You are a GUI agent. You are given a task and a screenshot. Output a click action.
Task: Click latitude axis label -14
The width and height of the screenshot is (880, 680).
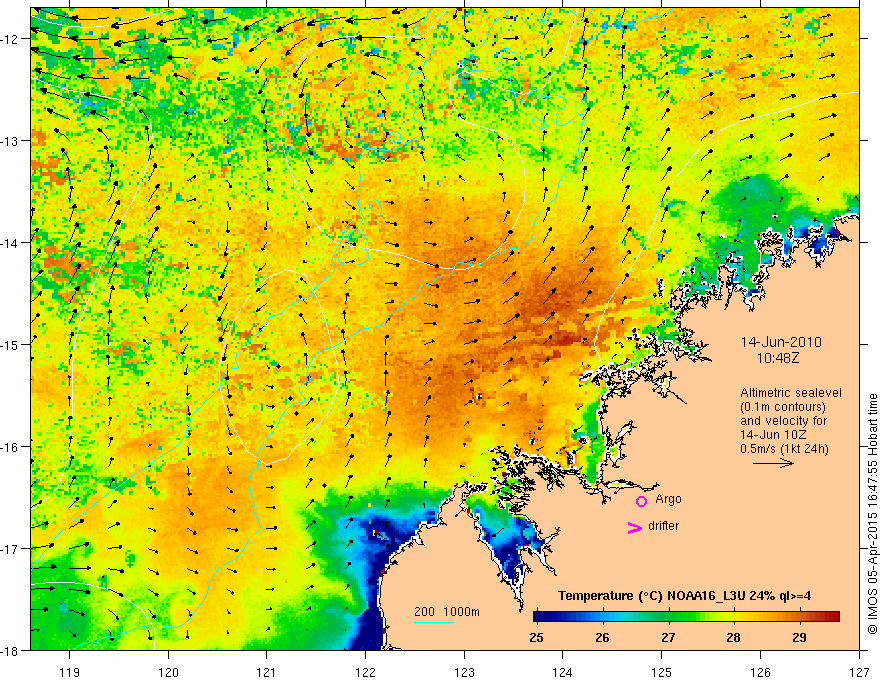[11, 243]
